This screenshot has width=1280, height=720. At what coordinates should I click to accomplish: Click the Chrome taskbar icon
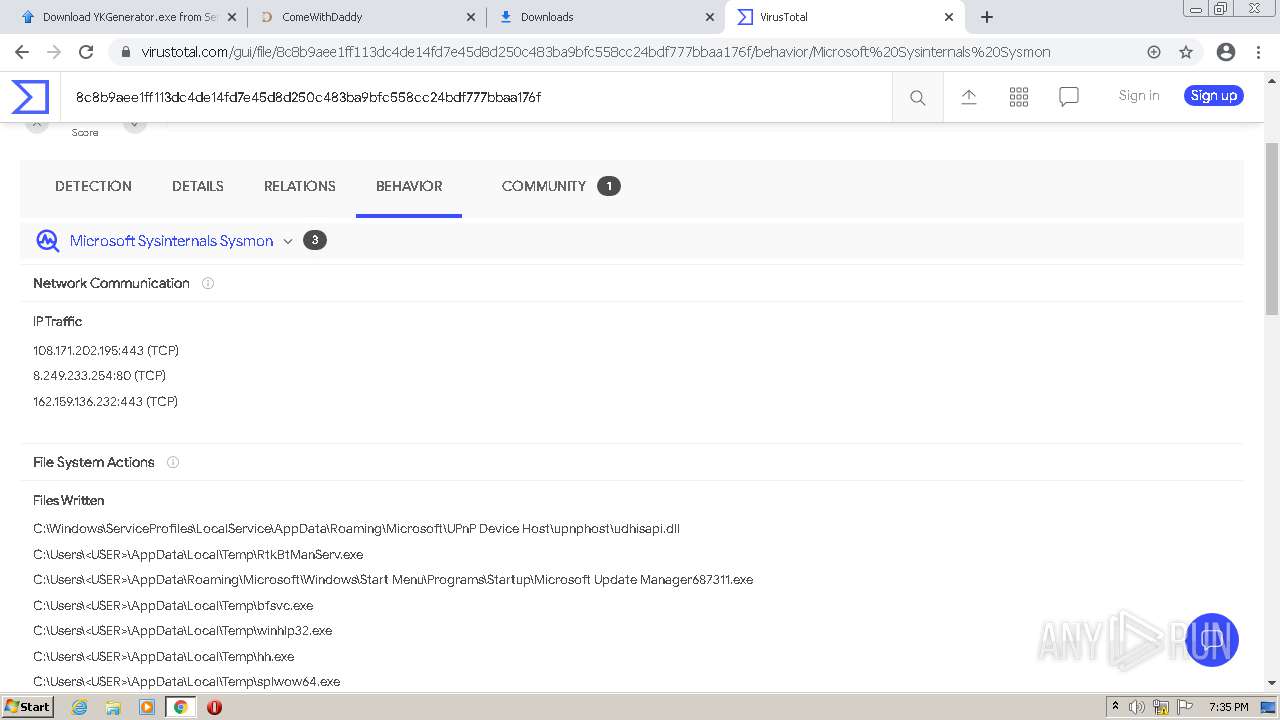[180, 707]
